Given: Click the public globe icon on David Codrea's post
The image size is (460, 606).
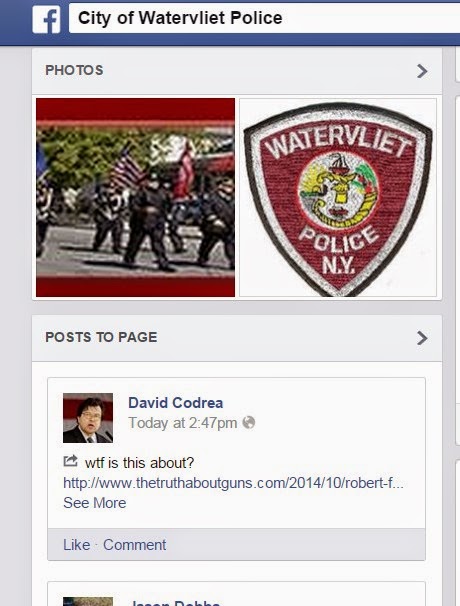Looking at the screenshot, I should [x=249, y=422].
